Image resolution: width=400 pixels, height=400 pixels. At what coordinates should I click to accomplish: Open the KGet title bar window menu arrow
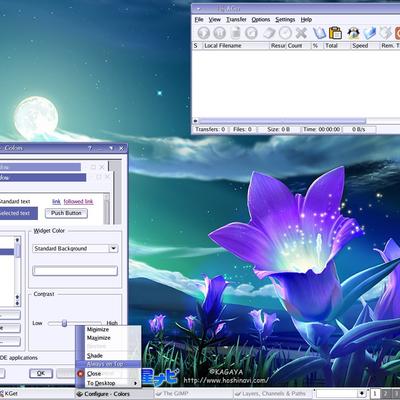pyautogui.click(x=198, y=9)
